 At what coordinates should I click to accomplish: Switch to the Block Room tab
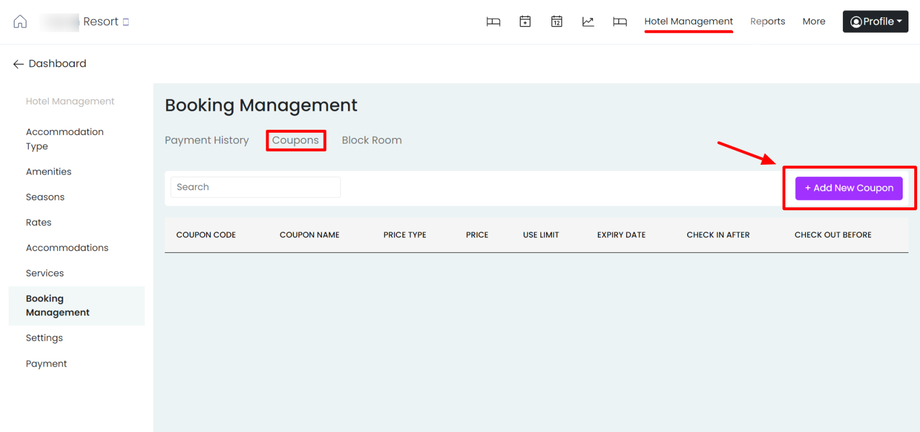click(372, 140)
